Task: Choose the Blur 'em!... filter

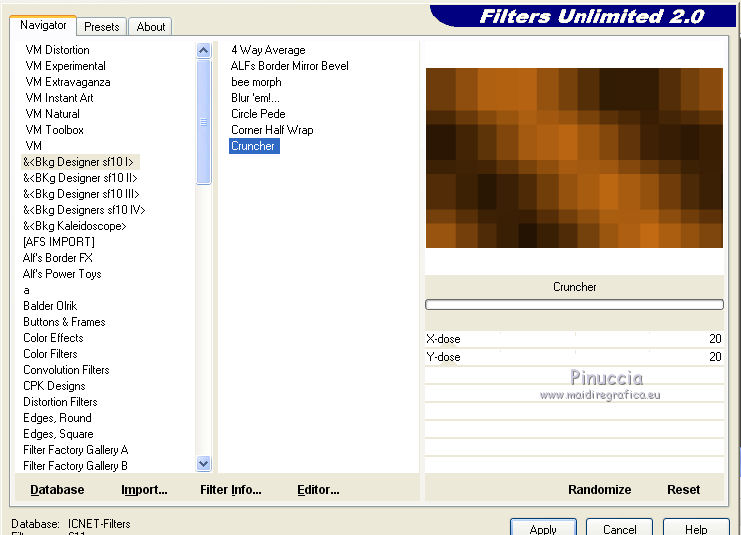Action: click(x=255, y=98)
